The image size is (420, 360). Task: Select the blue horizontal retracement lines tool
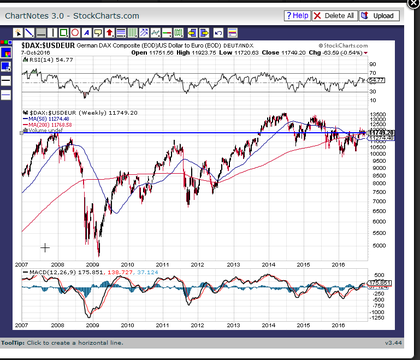point(121,33)
